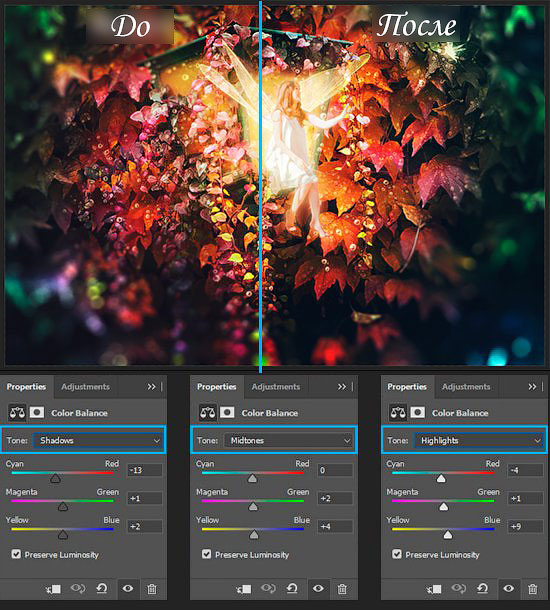Uncheck Preserve Luminosity in Shadows panel

pyautogui.click(x=16, y=554)
